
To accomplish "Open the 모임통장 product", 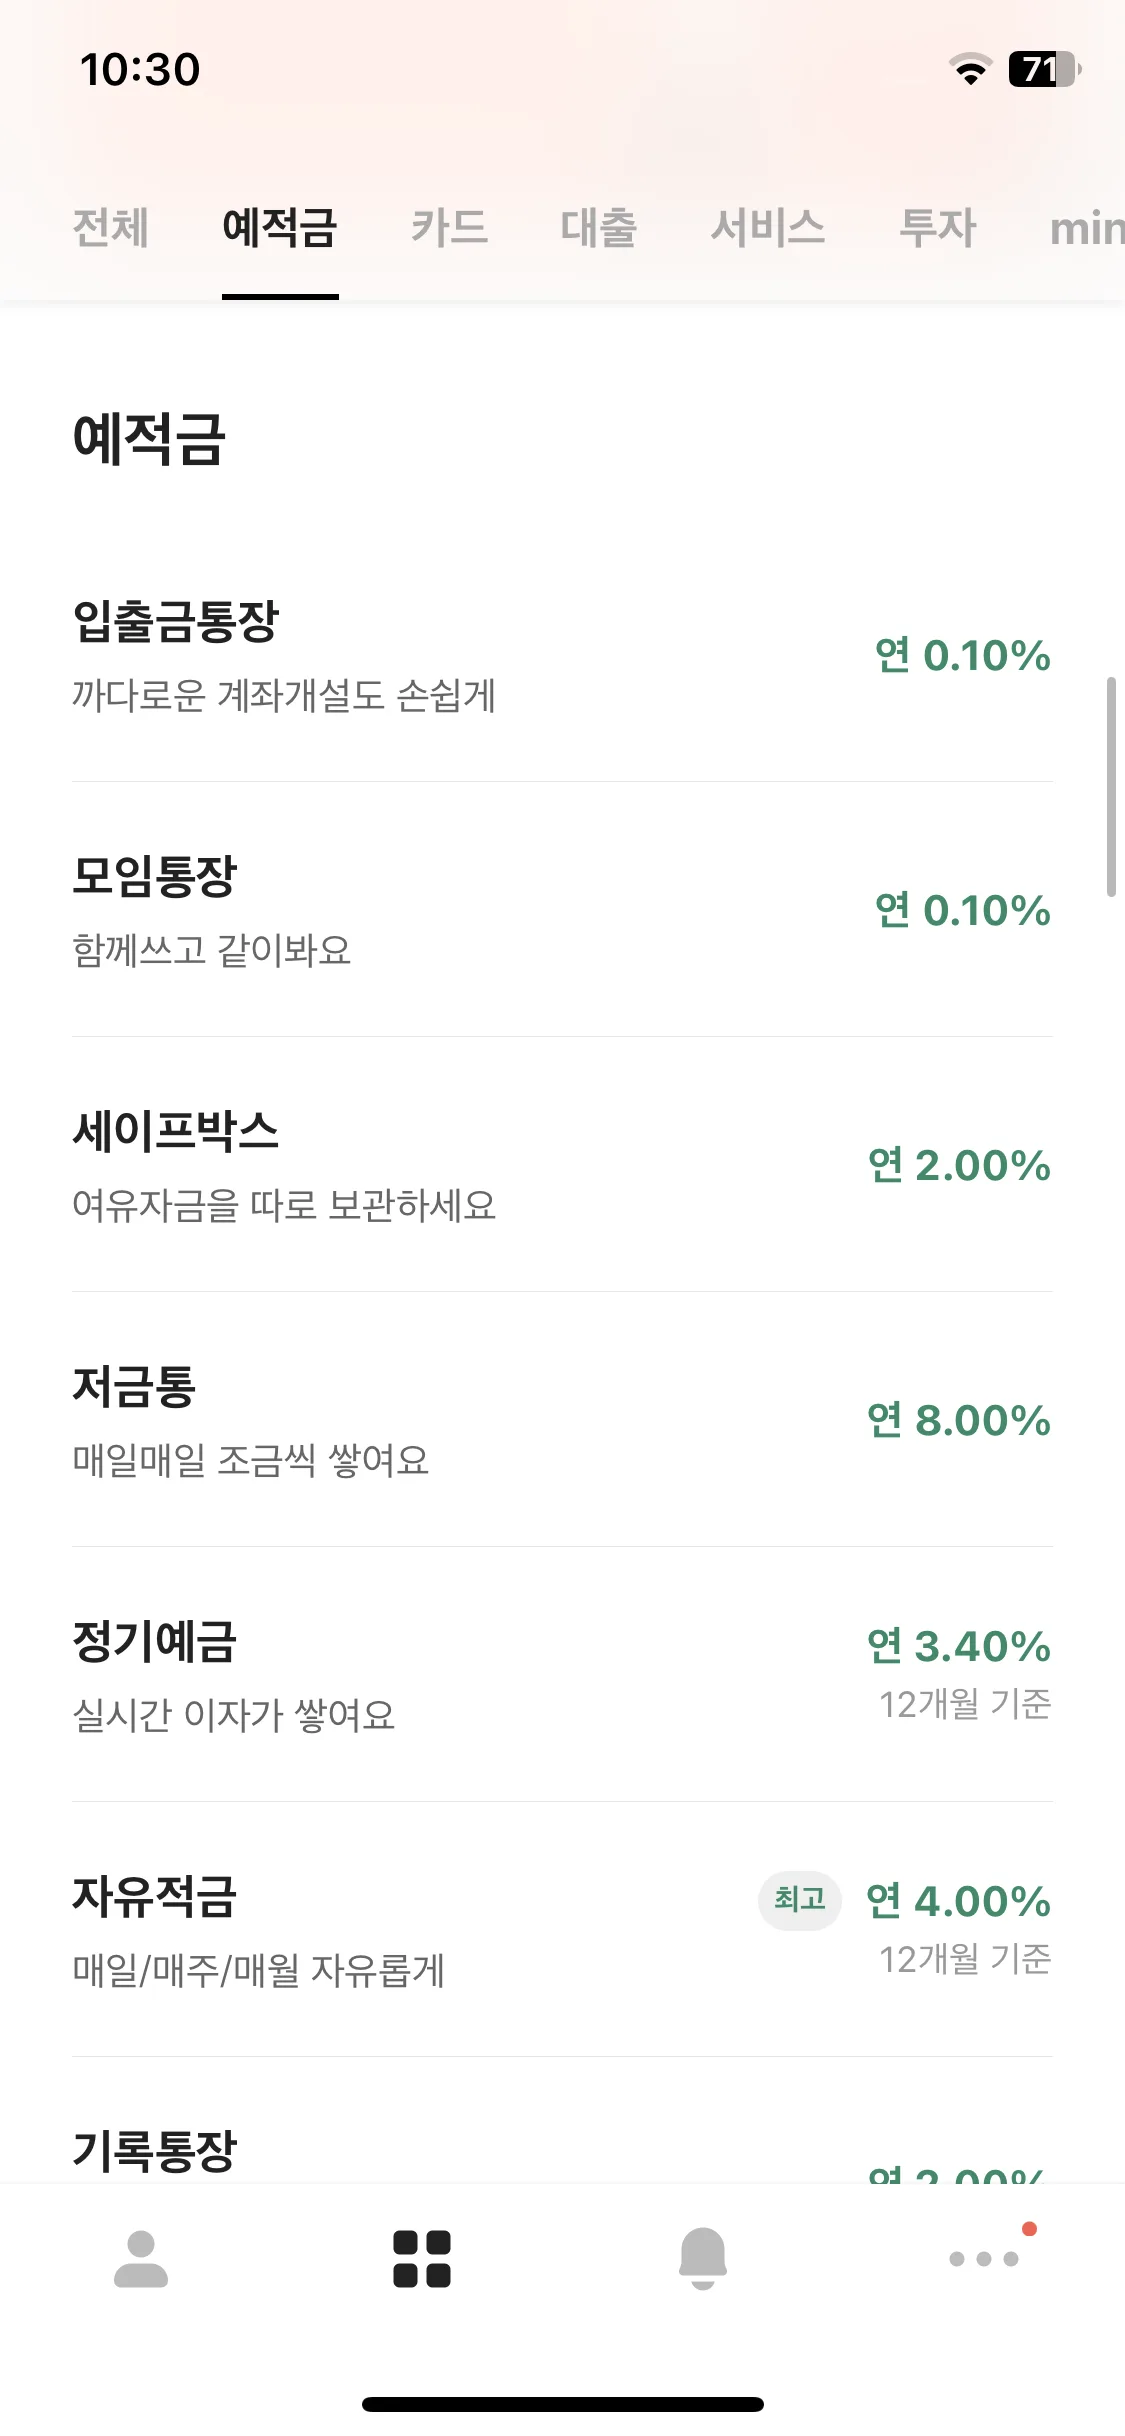I will point(562,910).
